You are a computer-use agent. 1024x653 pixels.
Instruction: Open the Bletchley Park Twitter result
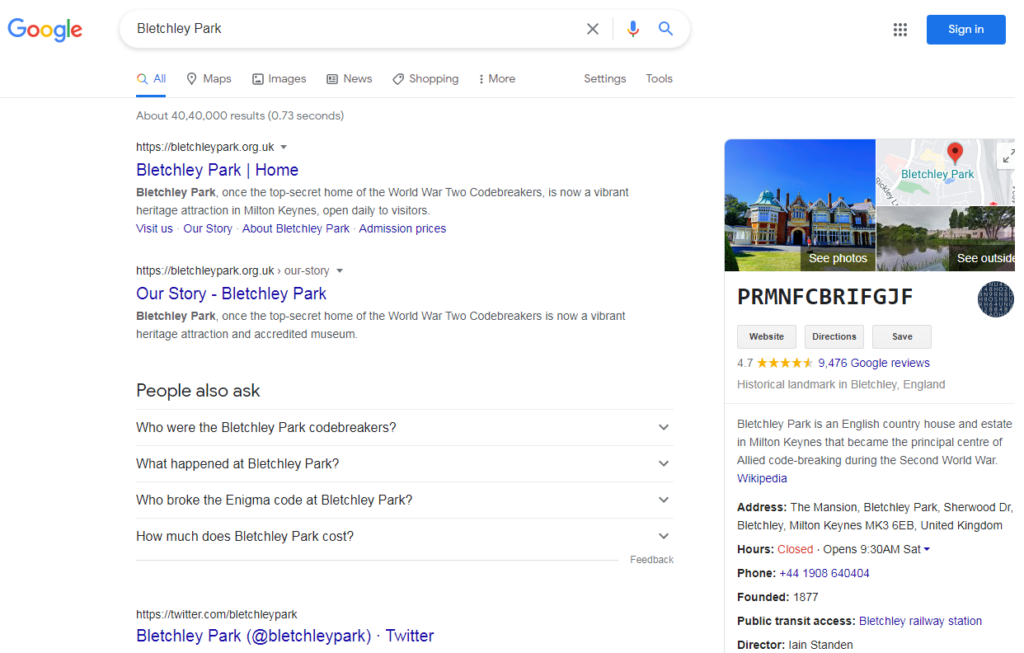point(285,636)
